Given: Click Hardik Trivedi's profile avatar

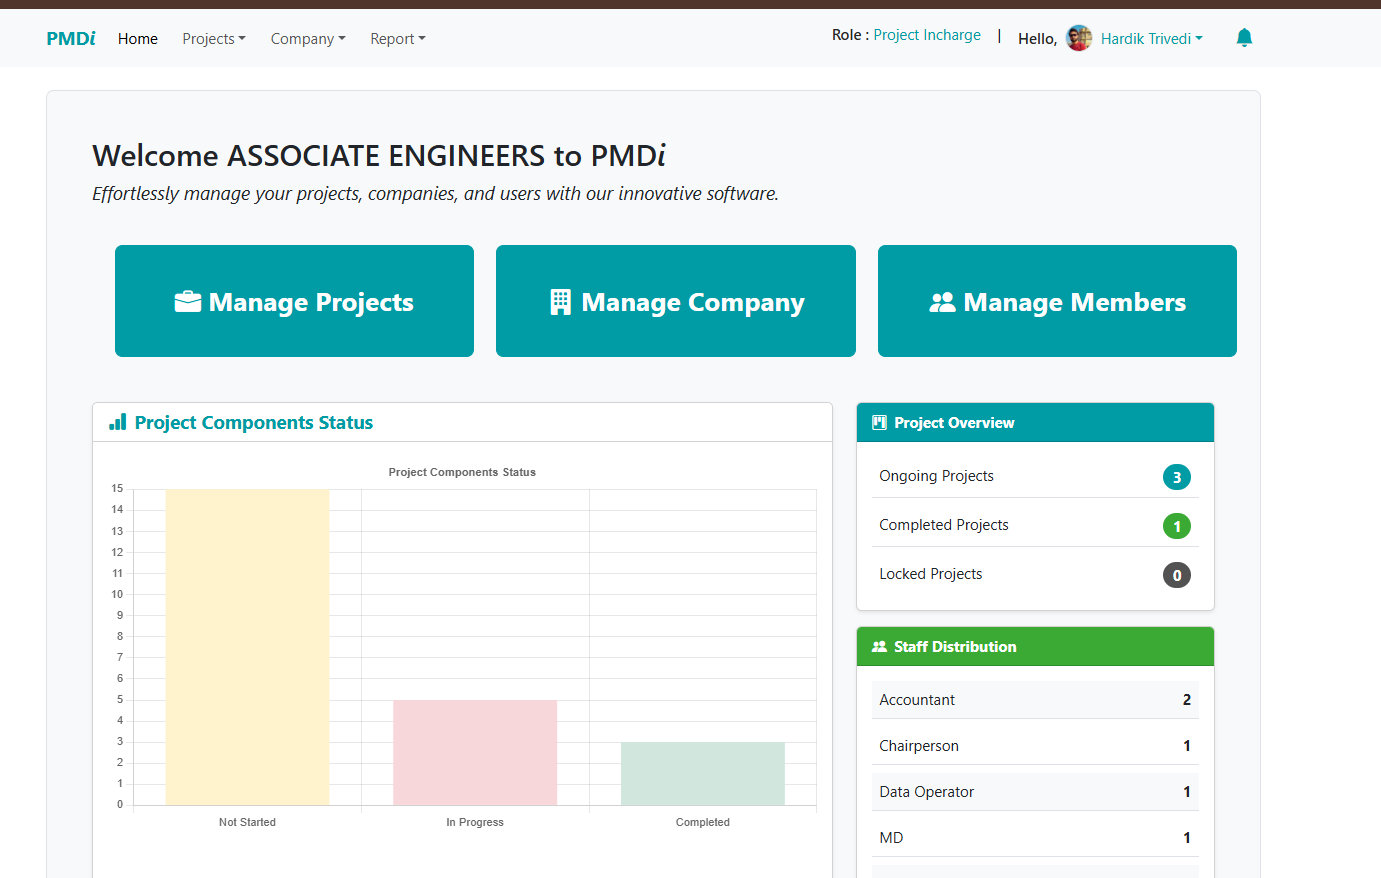Looking at the screenshot, I should tap(1078, 37).
